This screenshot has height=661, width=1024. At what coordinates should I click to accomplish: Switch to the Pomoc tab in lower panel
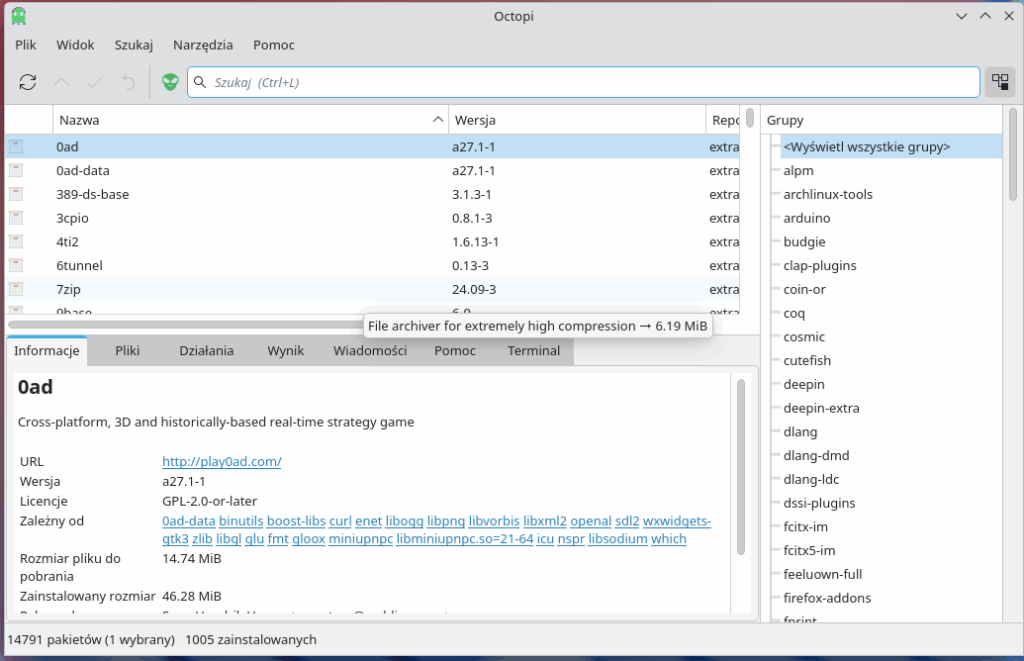[455, 351]
